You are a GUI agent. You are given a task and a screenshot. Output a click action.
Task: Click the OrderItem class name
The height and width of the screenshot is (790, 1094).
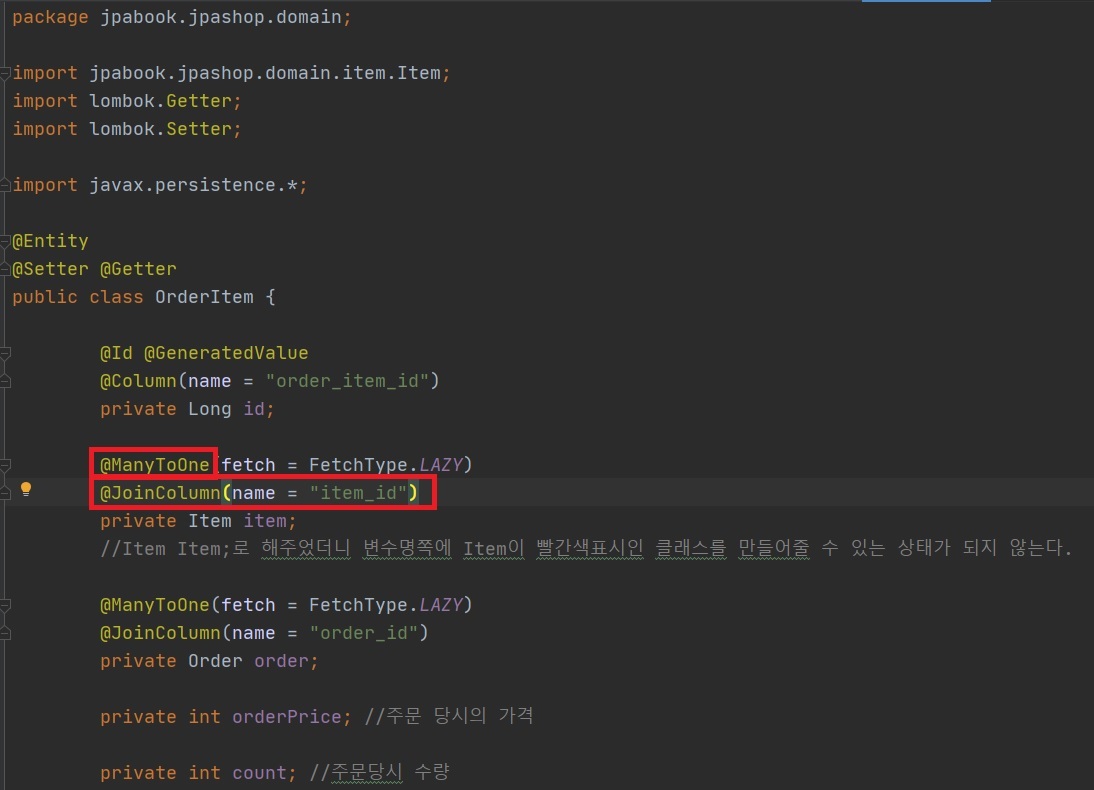coord(204,297)
